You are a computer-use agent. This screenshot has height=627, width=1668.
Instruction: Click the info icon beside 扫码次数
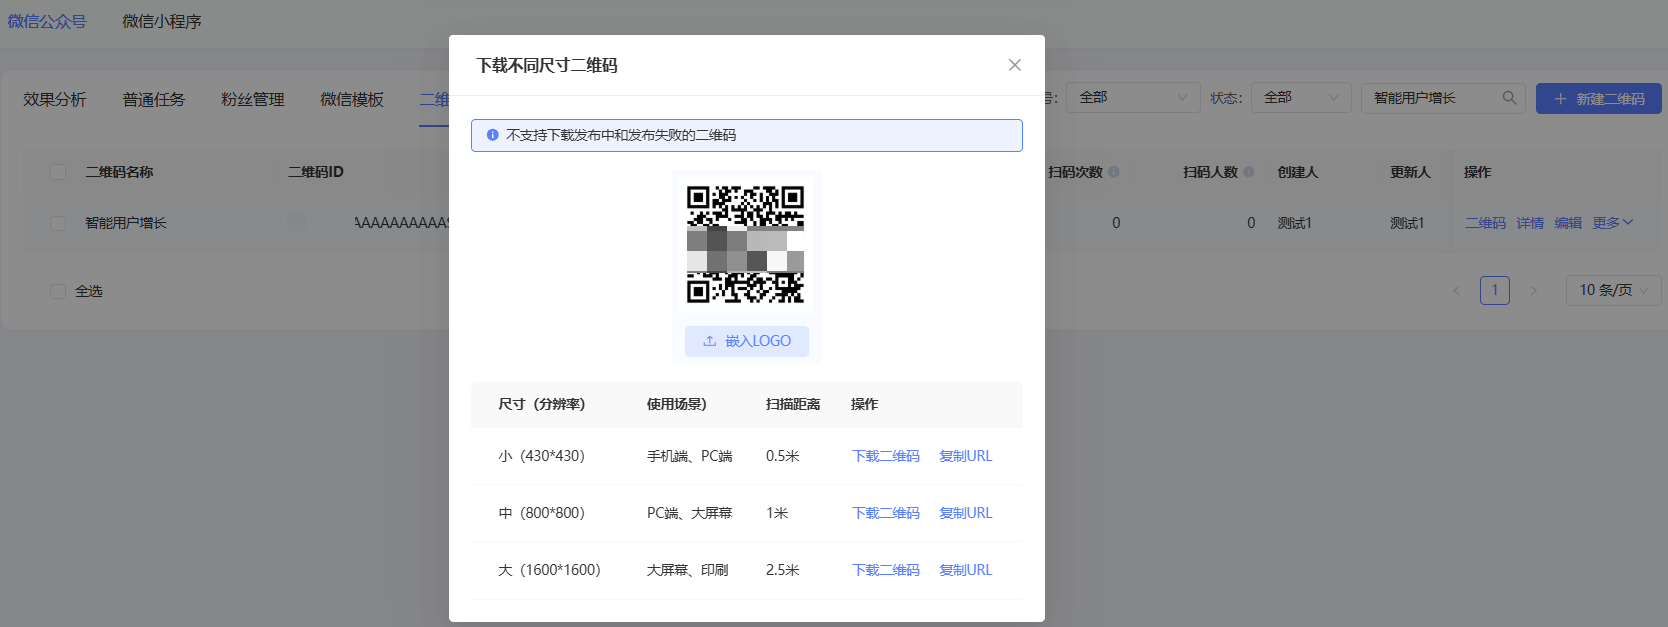pos(1114,172)
